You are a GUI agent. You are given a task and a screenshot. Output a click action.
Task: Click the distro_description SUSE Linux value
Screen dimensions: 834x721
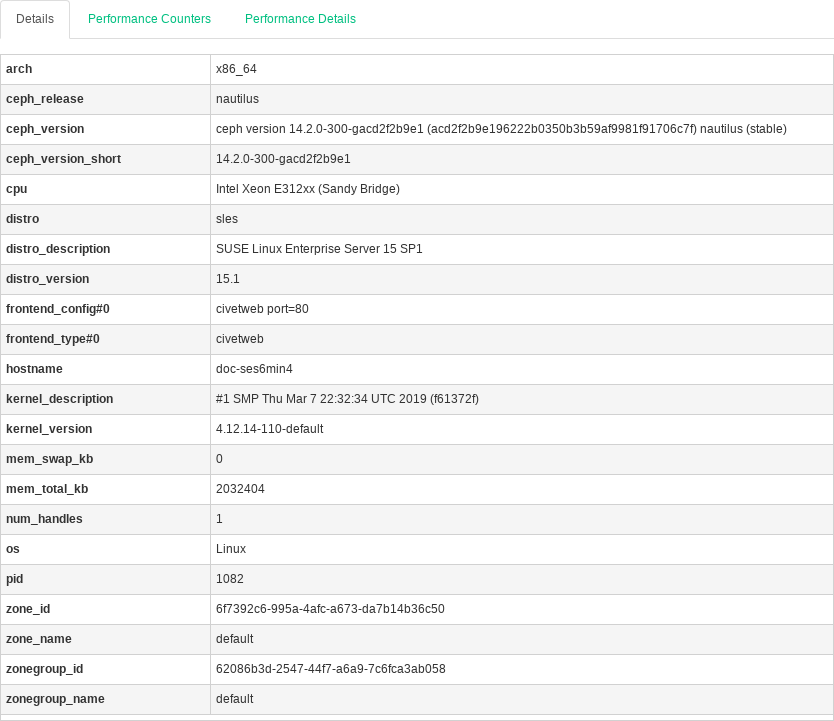tap(319, 249)
